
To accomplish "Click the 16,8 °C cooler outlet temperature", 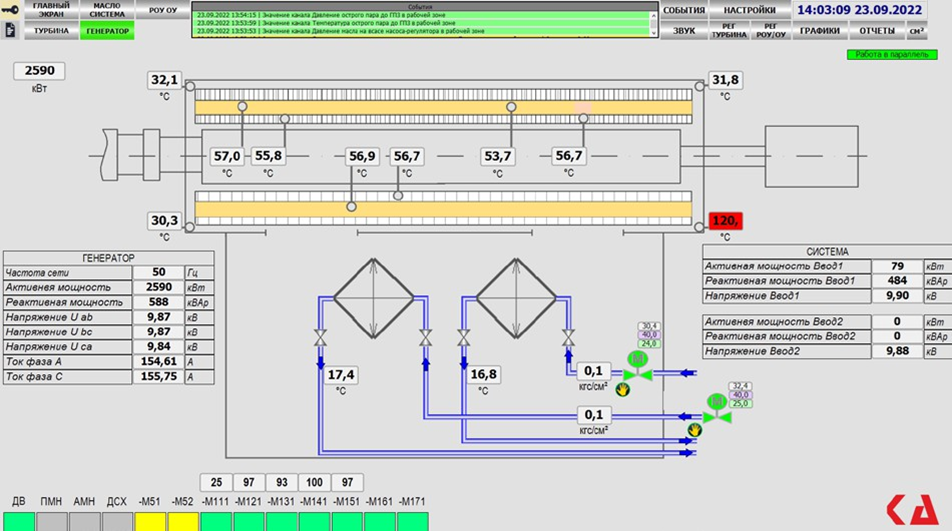I will tap(483, 374).
